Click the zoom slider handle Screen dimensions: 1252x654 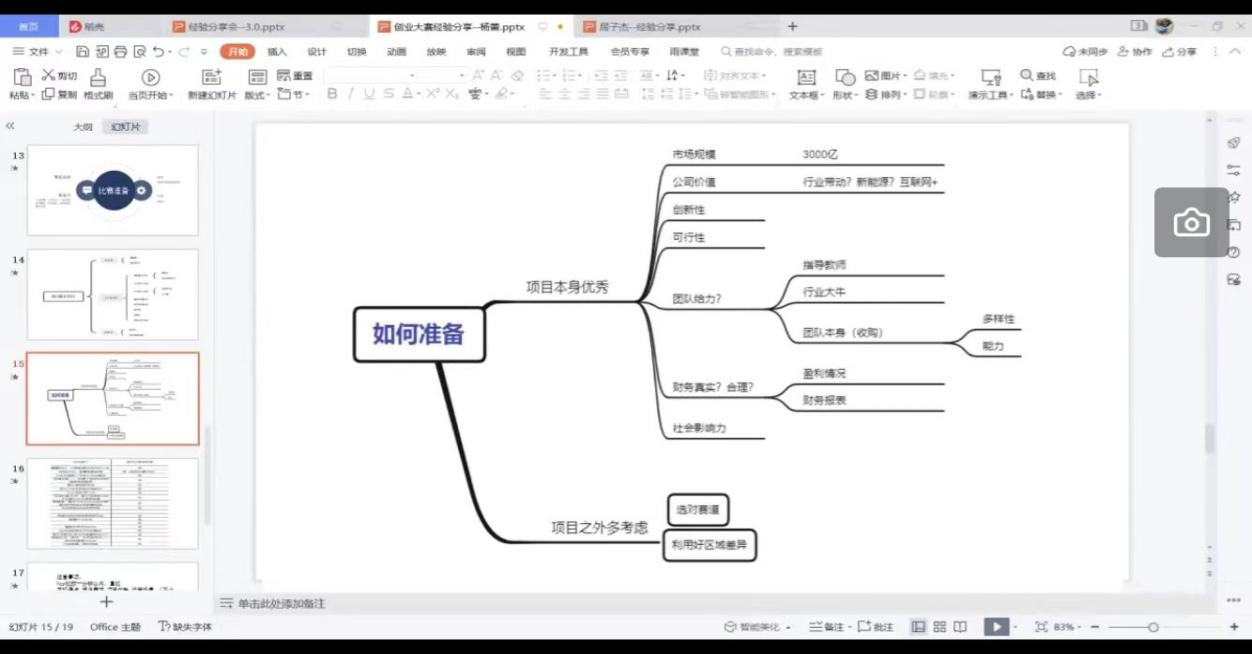pyautogui.click(x=1153, y=627)
